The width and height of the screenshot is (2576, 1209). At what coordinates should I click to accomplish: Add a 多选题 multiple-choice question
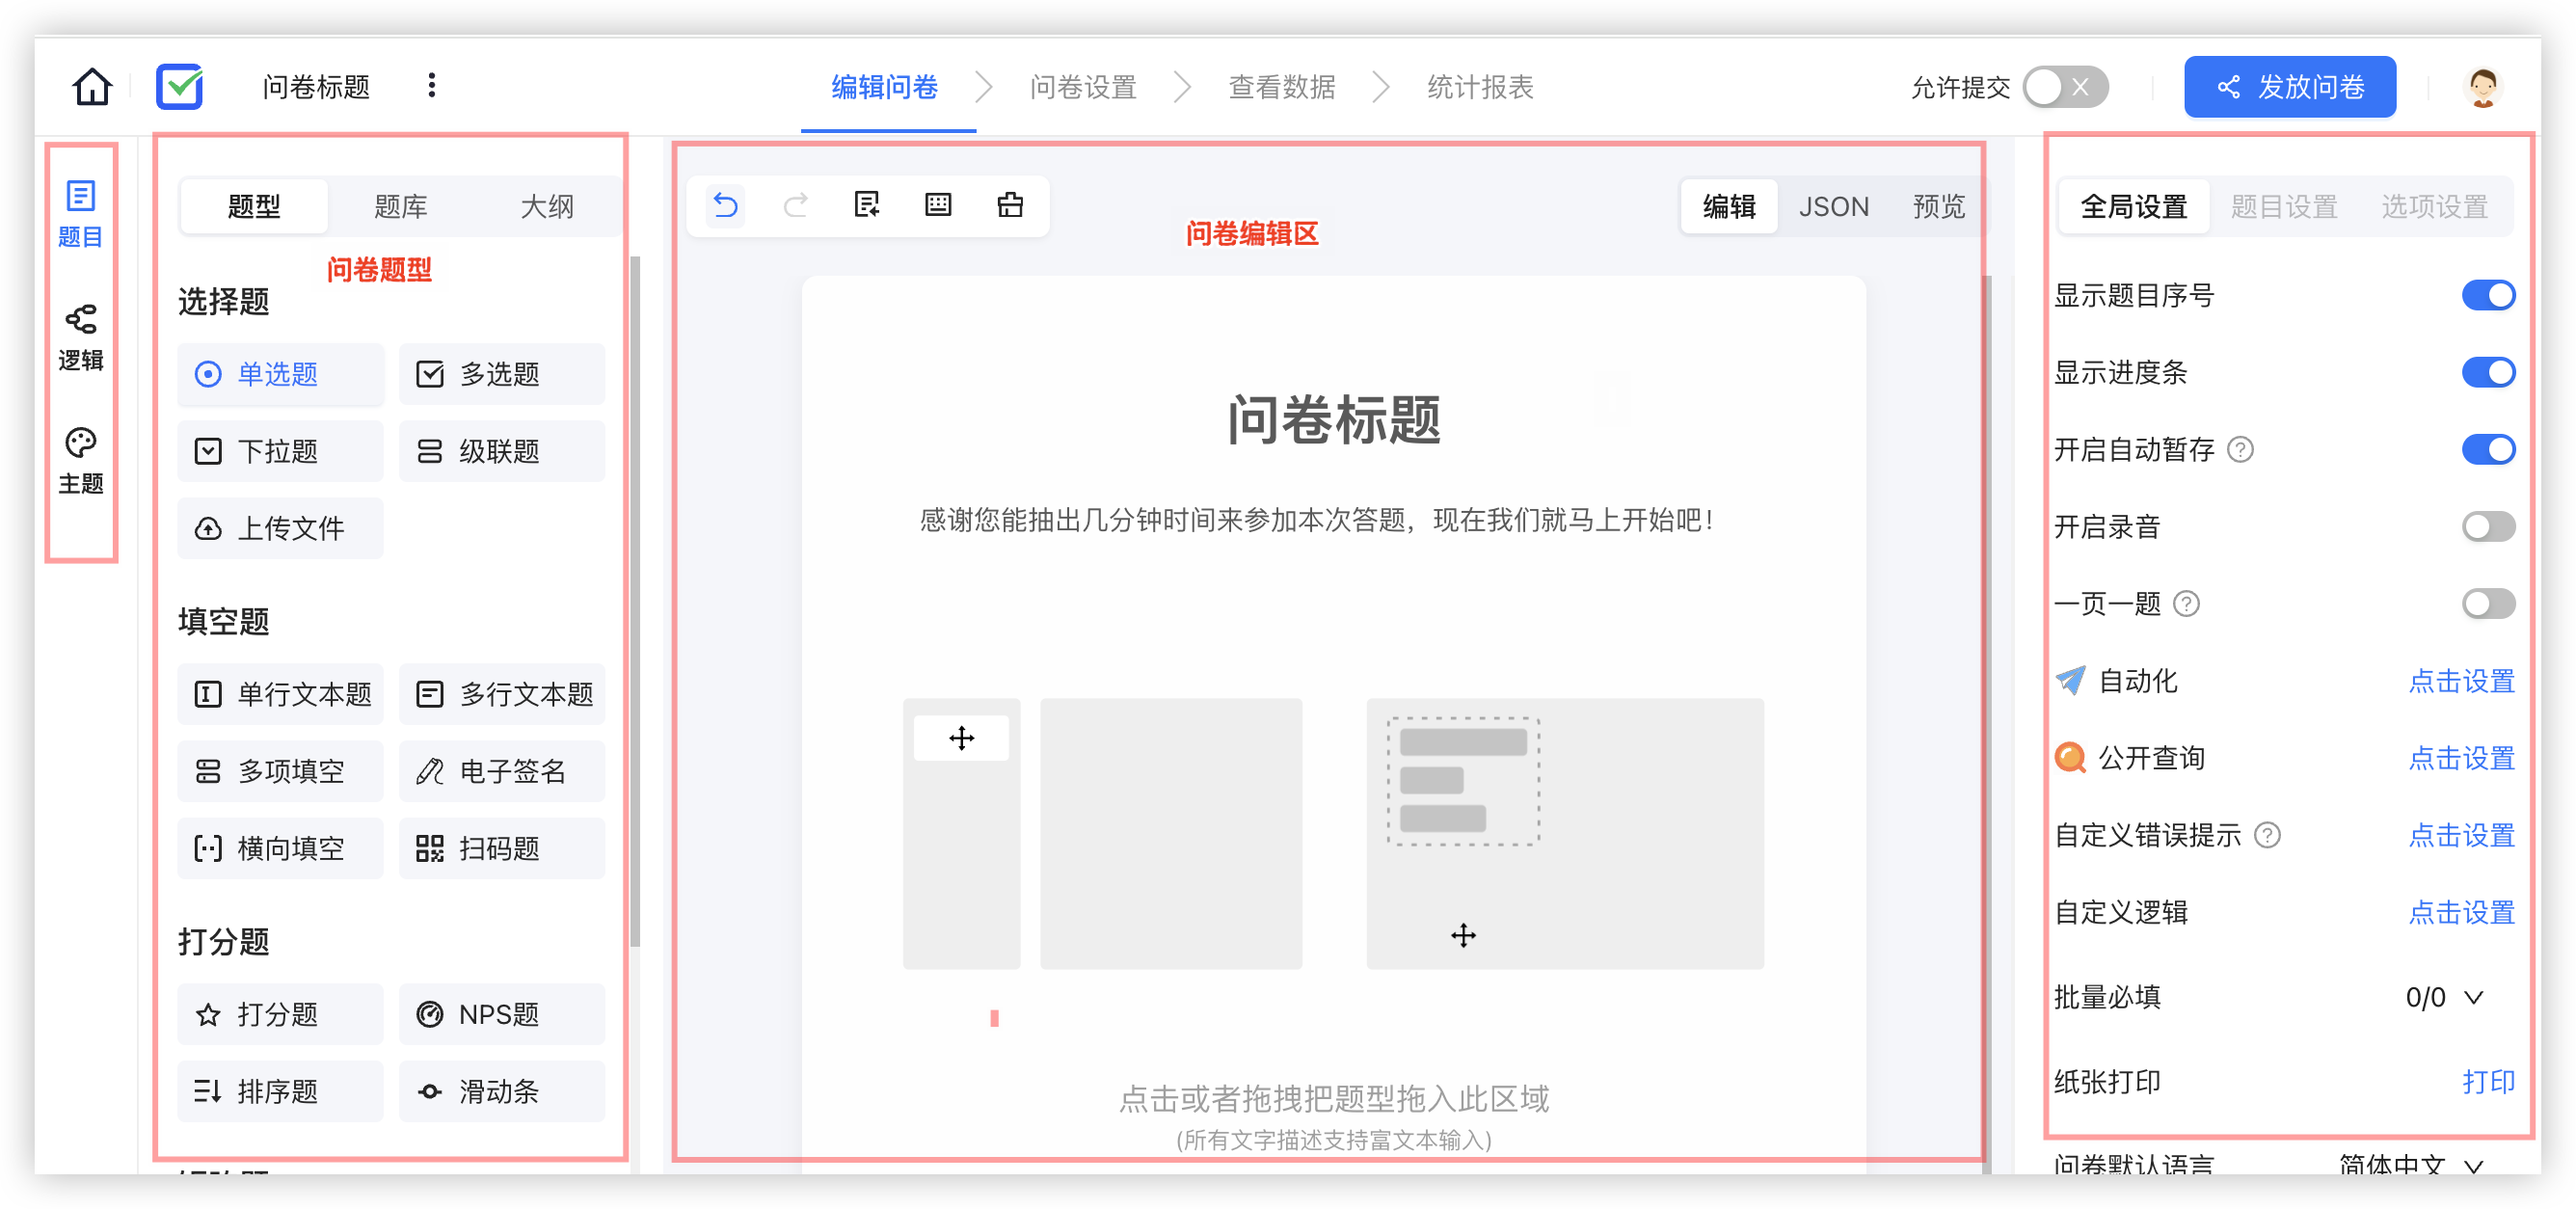tap(502, 374)
